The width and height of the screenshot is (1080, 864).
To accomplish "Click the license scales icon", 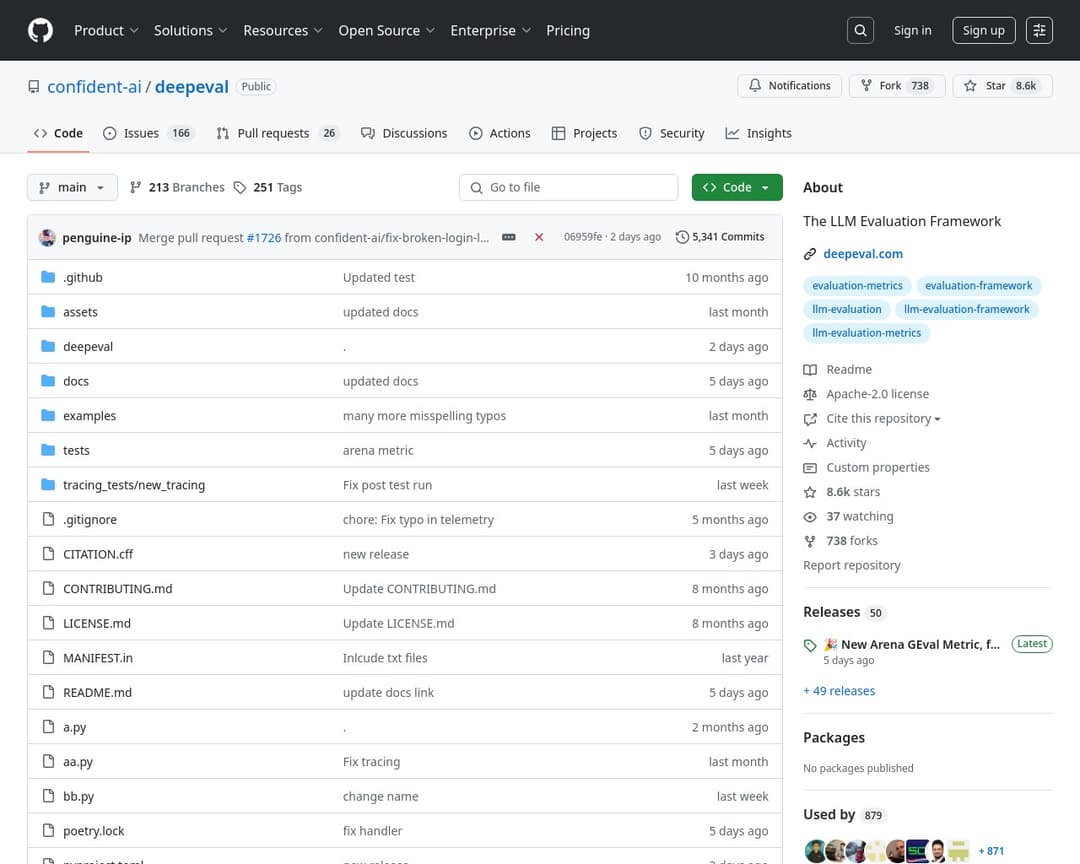I will click(810, 394).
